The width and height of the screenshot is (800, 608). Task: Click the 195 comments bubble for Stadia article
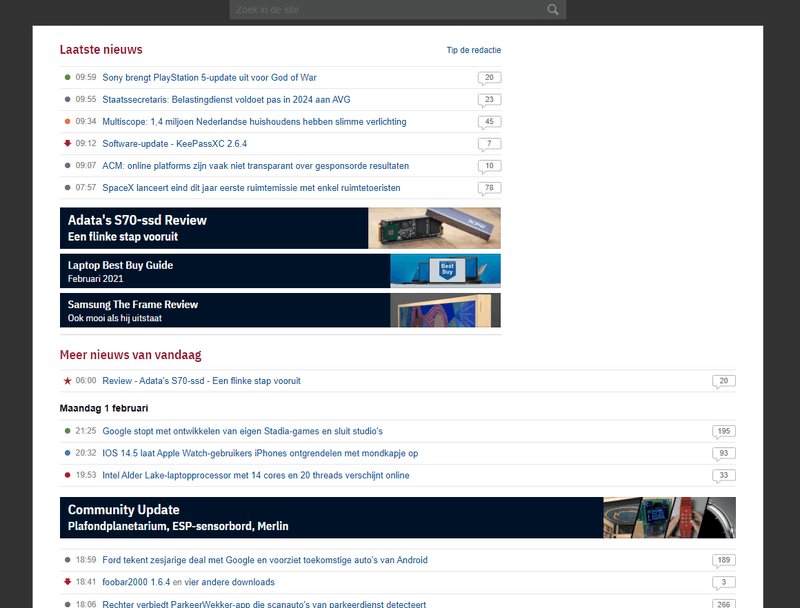723,432
